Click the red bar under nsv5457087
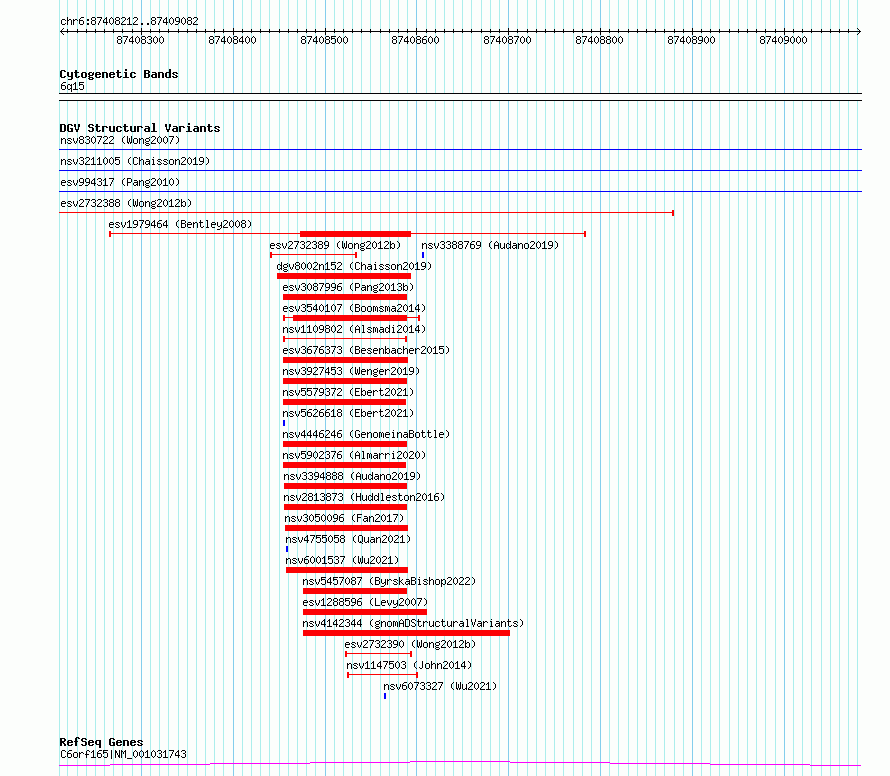Viewport: 890px width, 776px height. click(x=355, y=591)
